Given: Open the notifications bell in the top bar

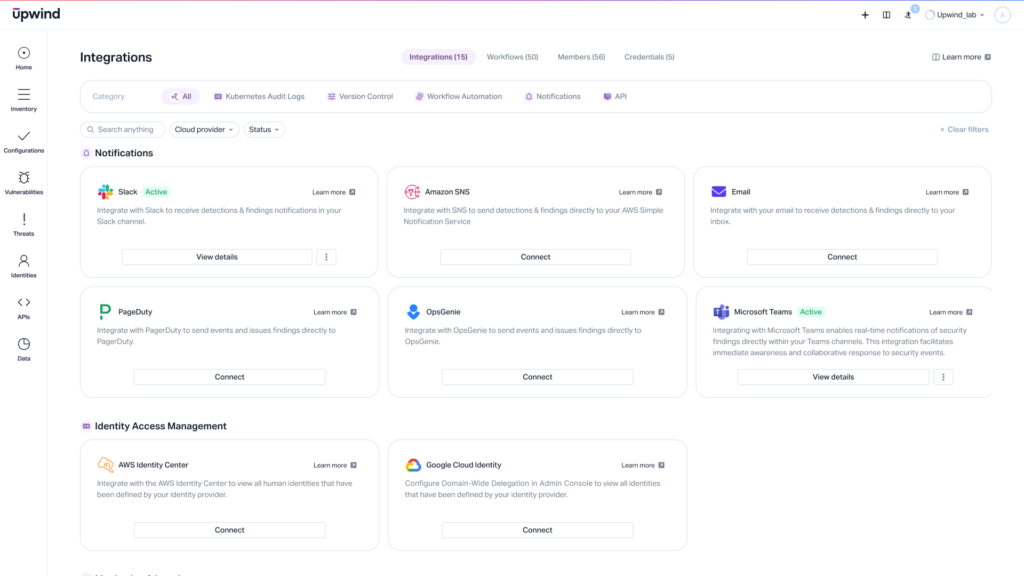Looking at the screenshot, I should click(x=908, y=15).
